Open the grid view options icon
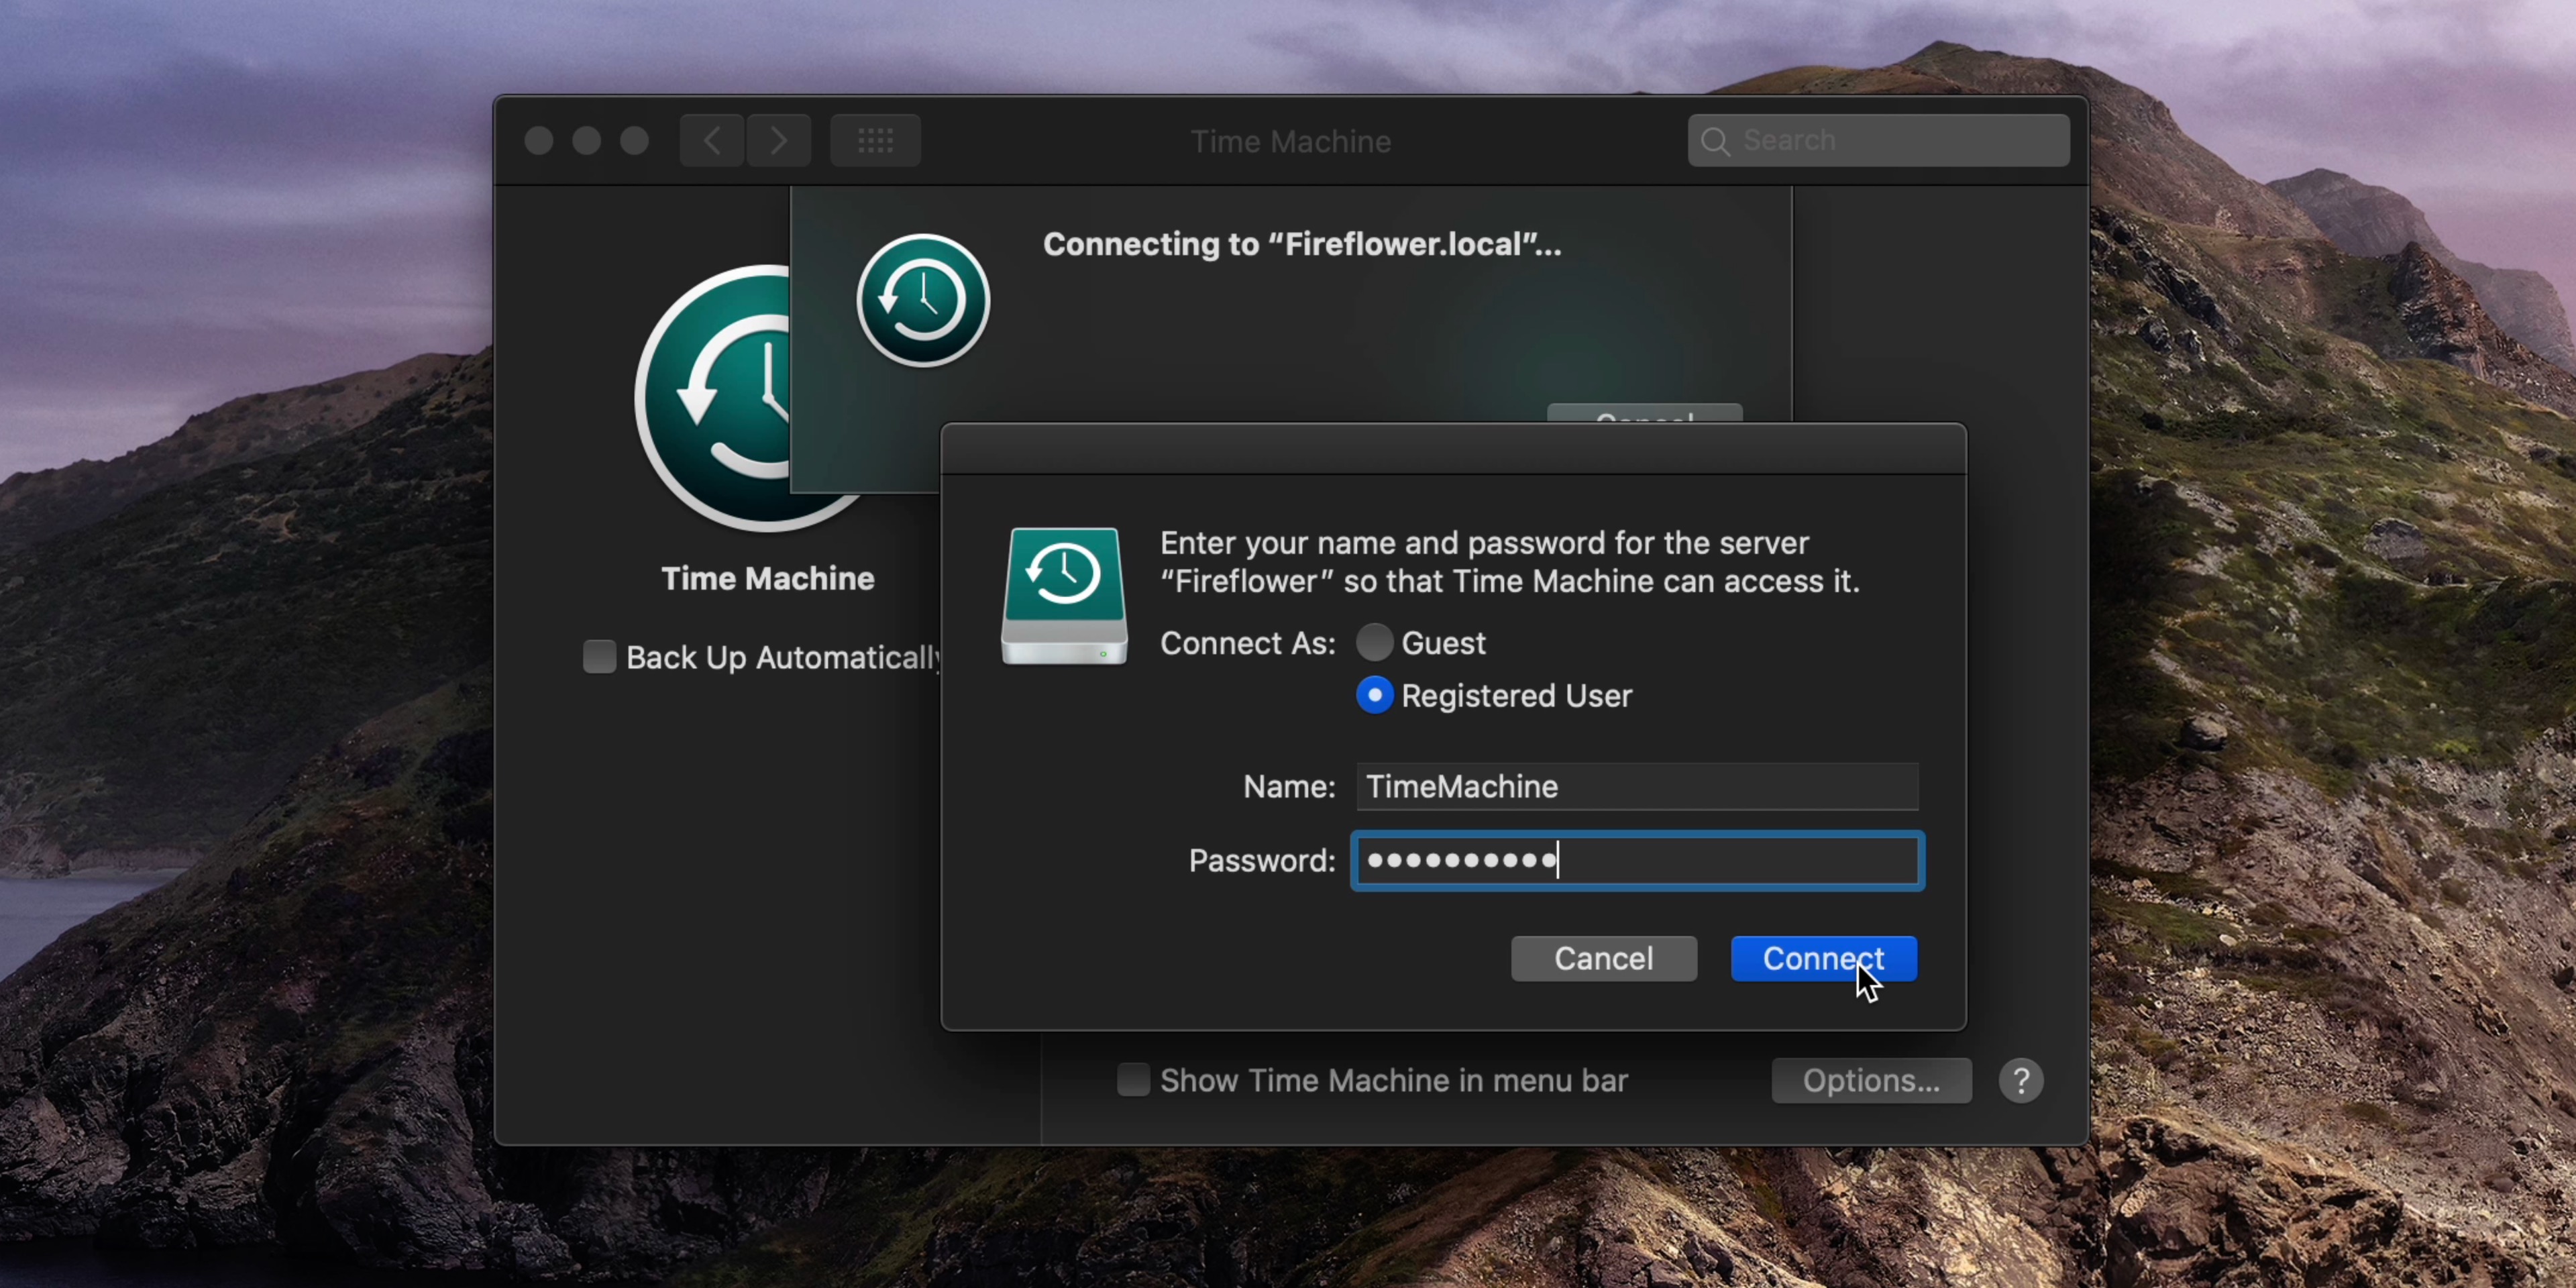 coord(875,140)
